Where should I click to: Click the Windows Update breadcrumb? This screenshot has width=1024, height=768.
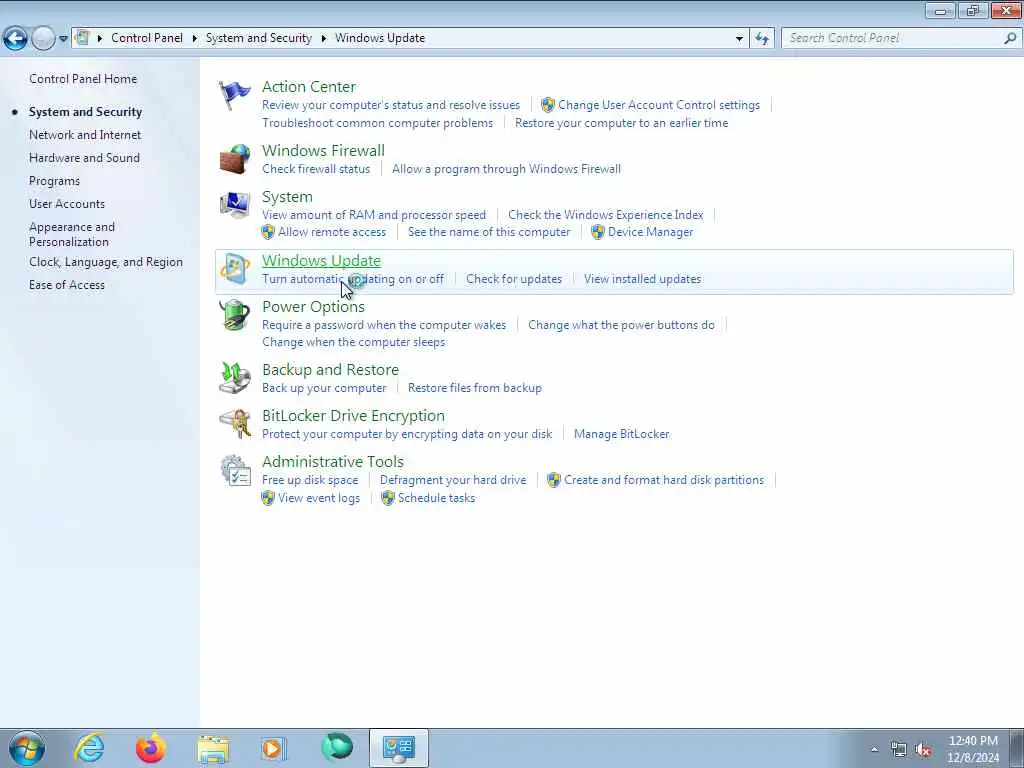pos(380,38)
